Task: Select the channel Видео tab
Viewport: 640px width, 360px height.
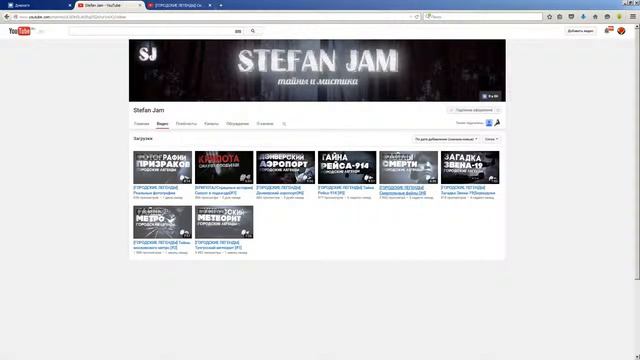Action: coord(162,124)
